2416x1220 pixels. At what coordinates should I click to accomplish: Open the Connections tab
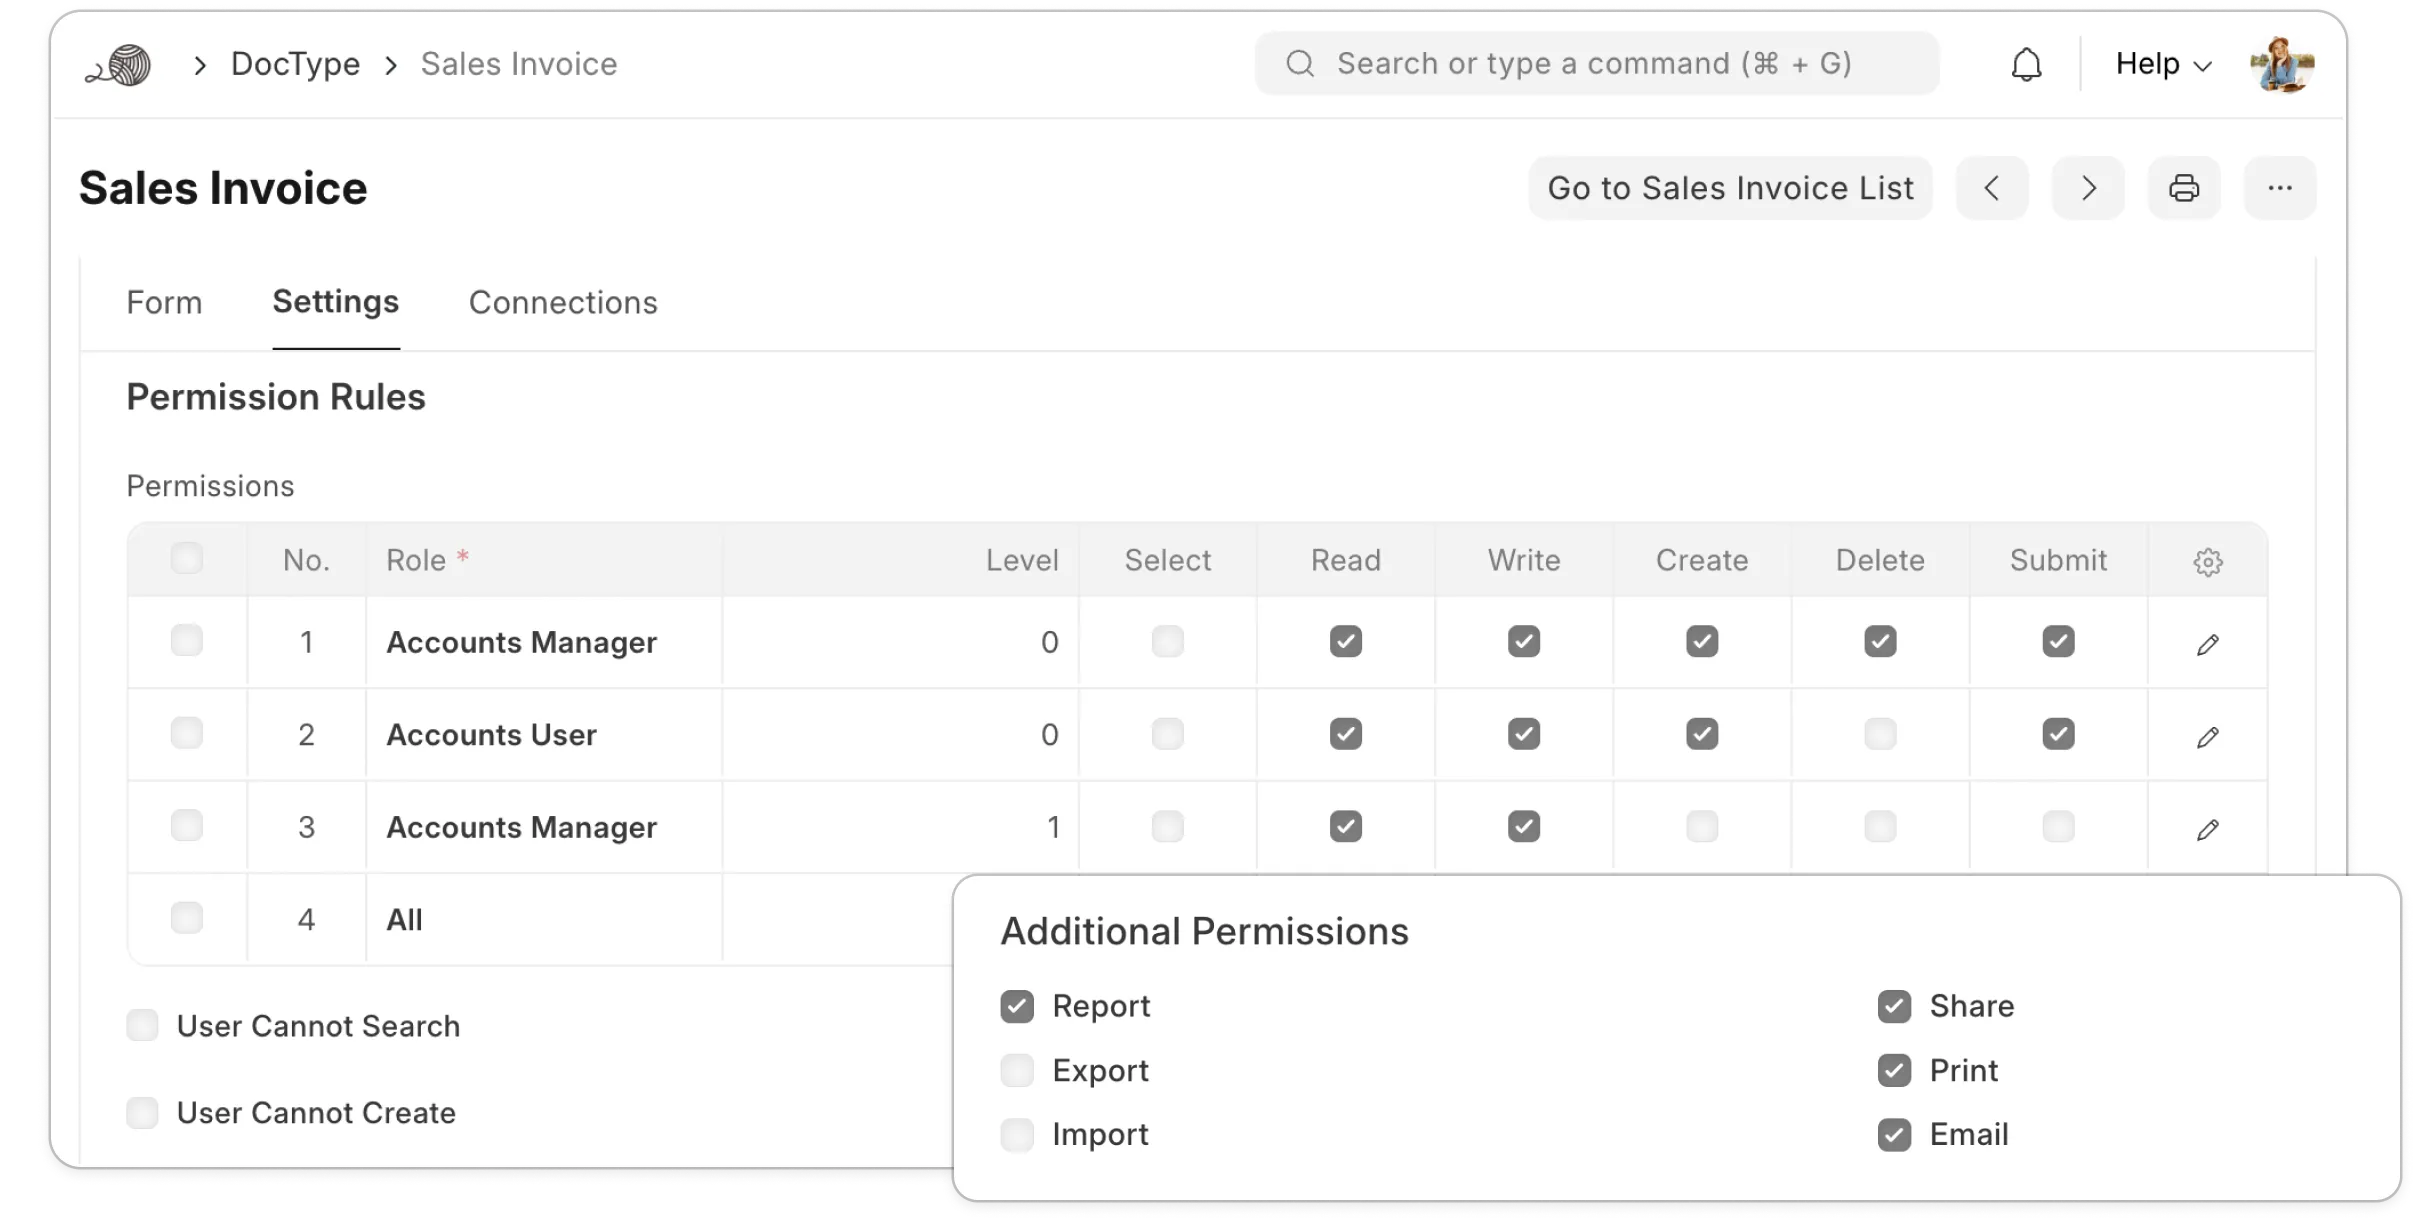[563, 303]
